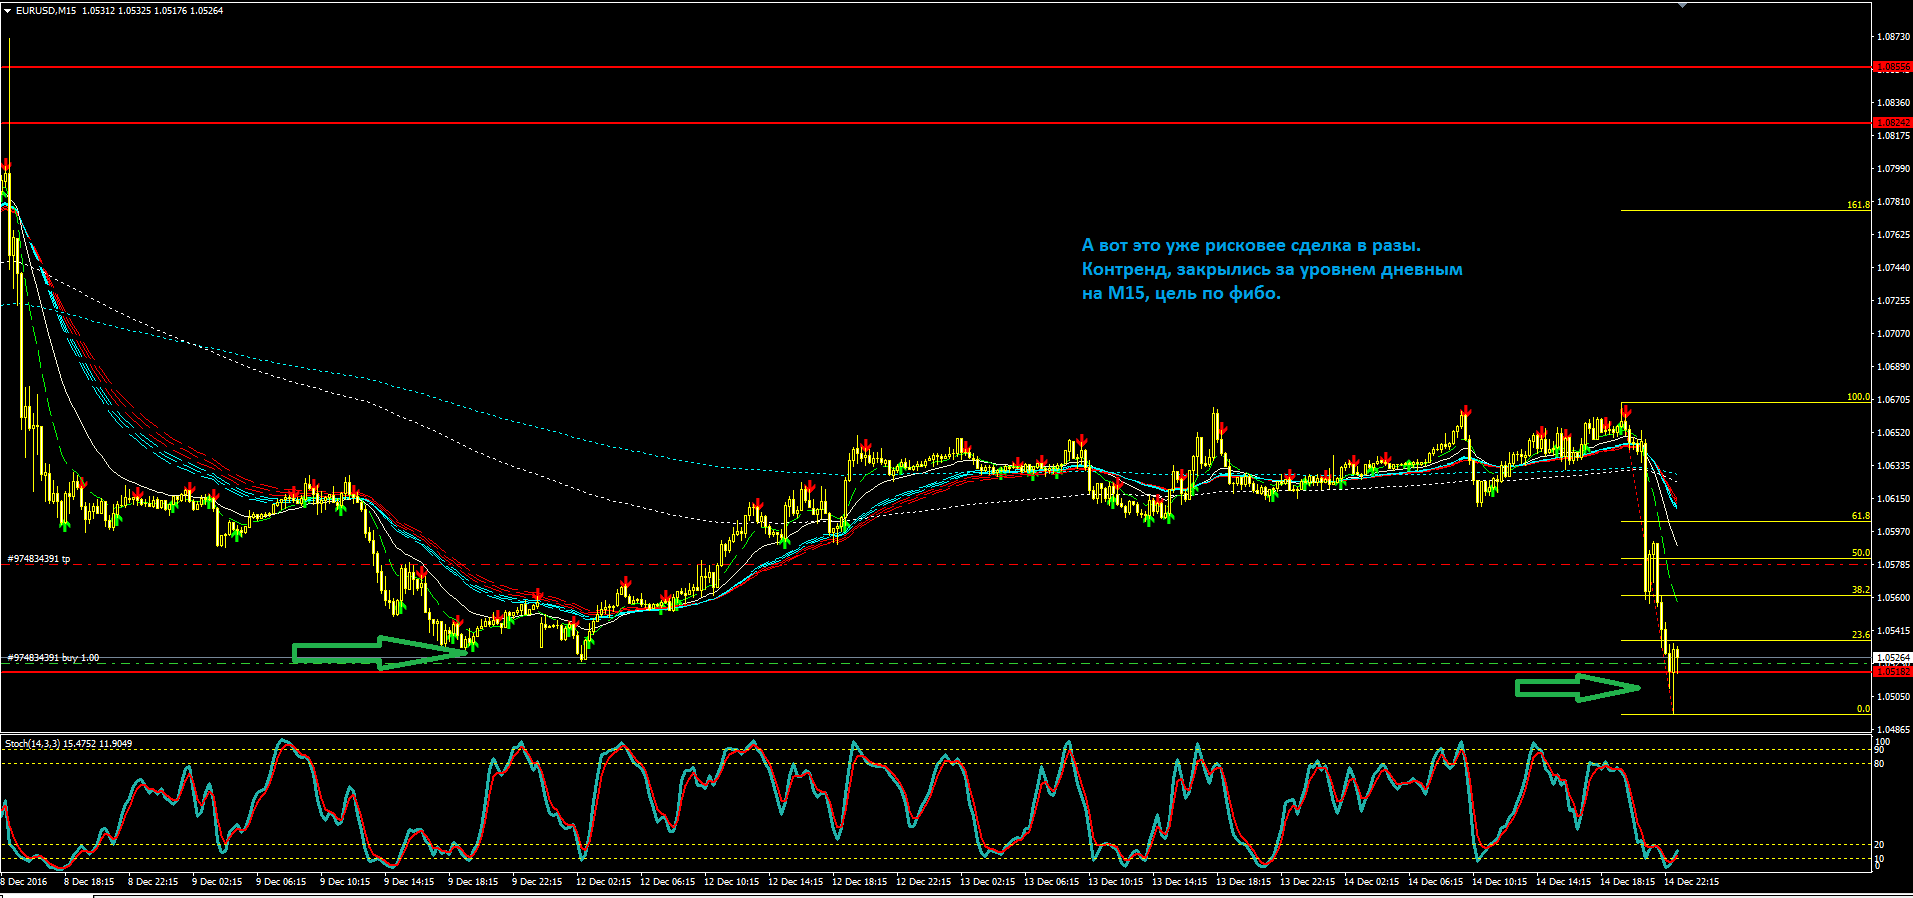Click the red 1.08252 price level tag
Screen dimensions: 1913x898
[x=1892, y=123]
